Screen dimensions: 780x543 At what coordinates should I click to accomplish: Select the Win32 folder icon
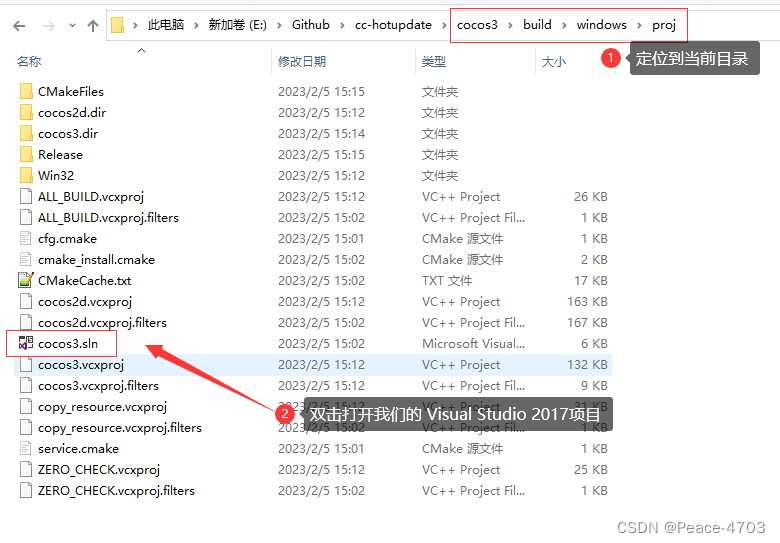(x=26, y=176)
